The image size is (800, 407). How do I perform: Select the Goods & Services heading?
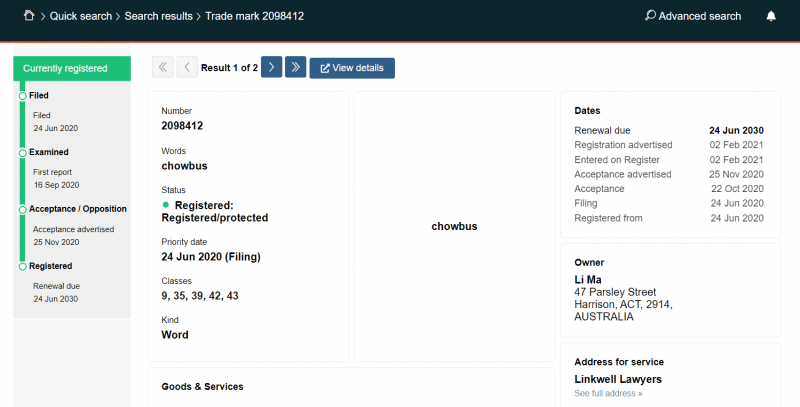point(202,387)
